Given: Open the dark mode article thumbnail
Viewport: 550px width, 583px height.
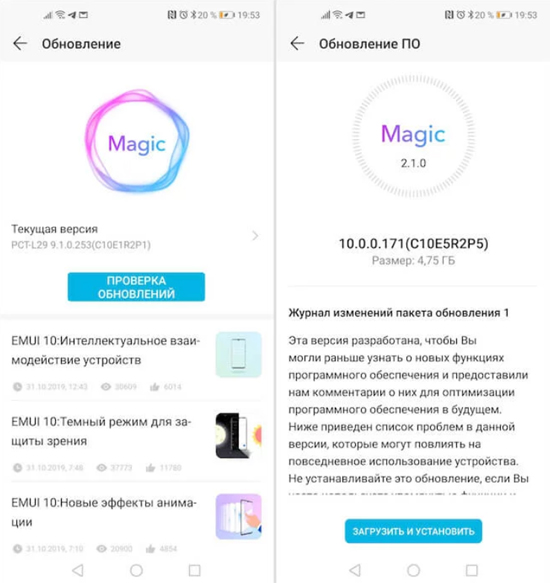Looking at the screenshot, I should click(239, 435).
